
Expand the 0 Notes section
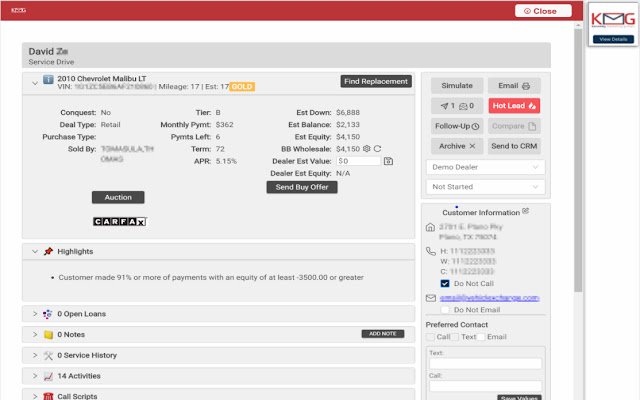pyautogui.click(x=35, y=335)
